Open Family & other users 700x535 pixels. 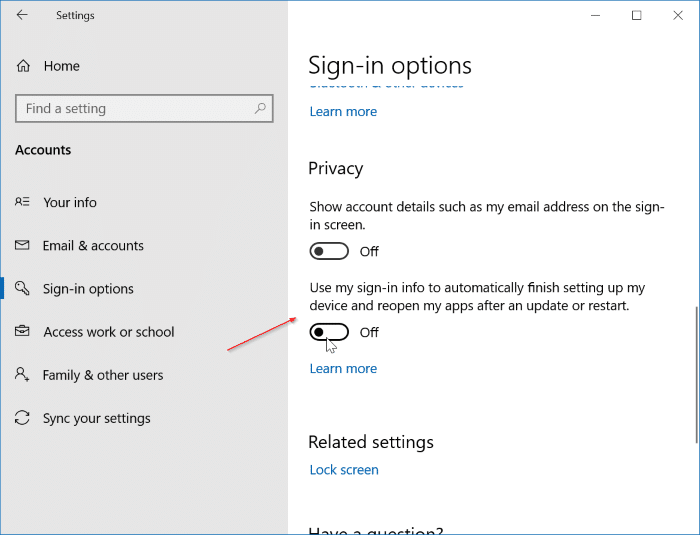point(103,375)
